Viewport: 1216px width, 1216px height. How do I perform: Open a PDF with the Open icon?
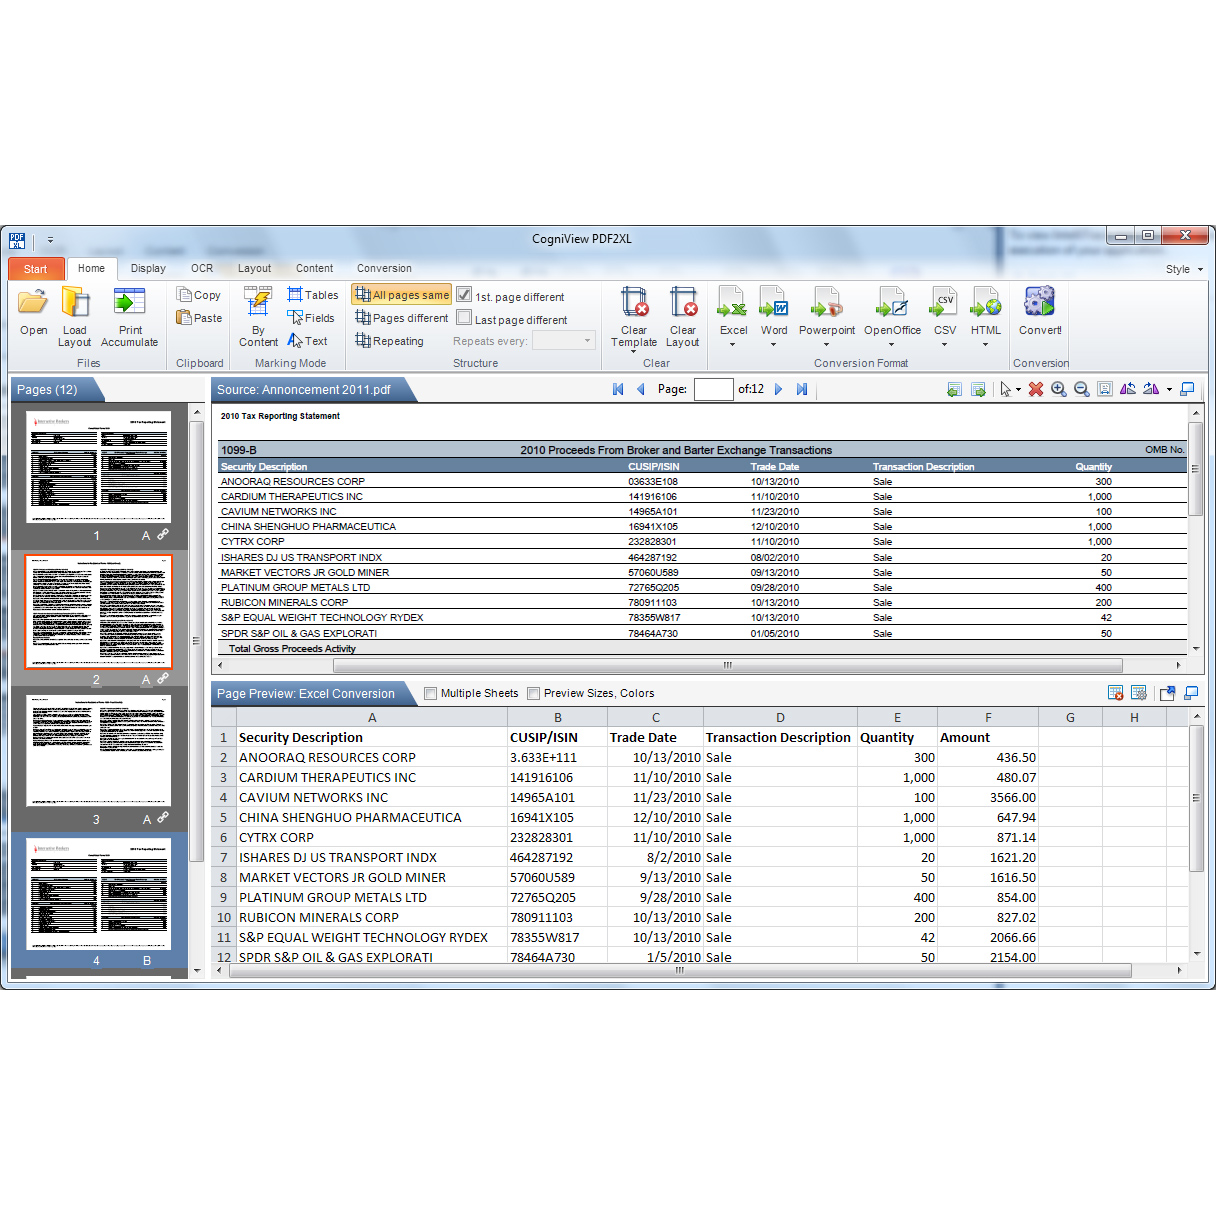coord(33,311)
